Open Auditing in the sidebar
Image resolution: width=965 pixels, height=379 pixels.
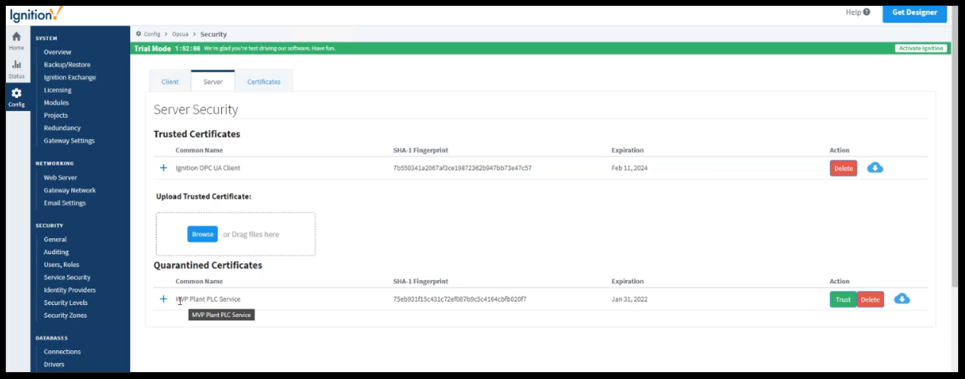pos(56,252)
